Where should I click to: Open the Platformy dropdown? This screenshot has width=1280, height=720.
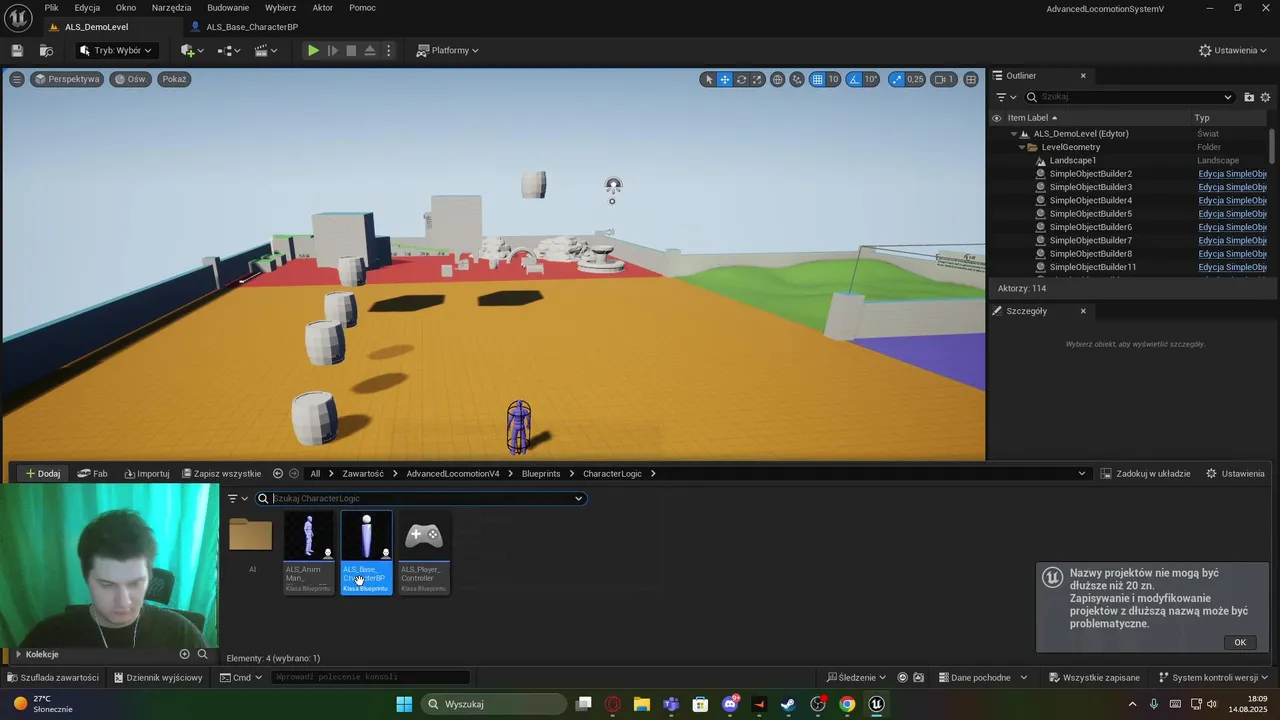pos(447,50)
